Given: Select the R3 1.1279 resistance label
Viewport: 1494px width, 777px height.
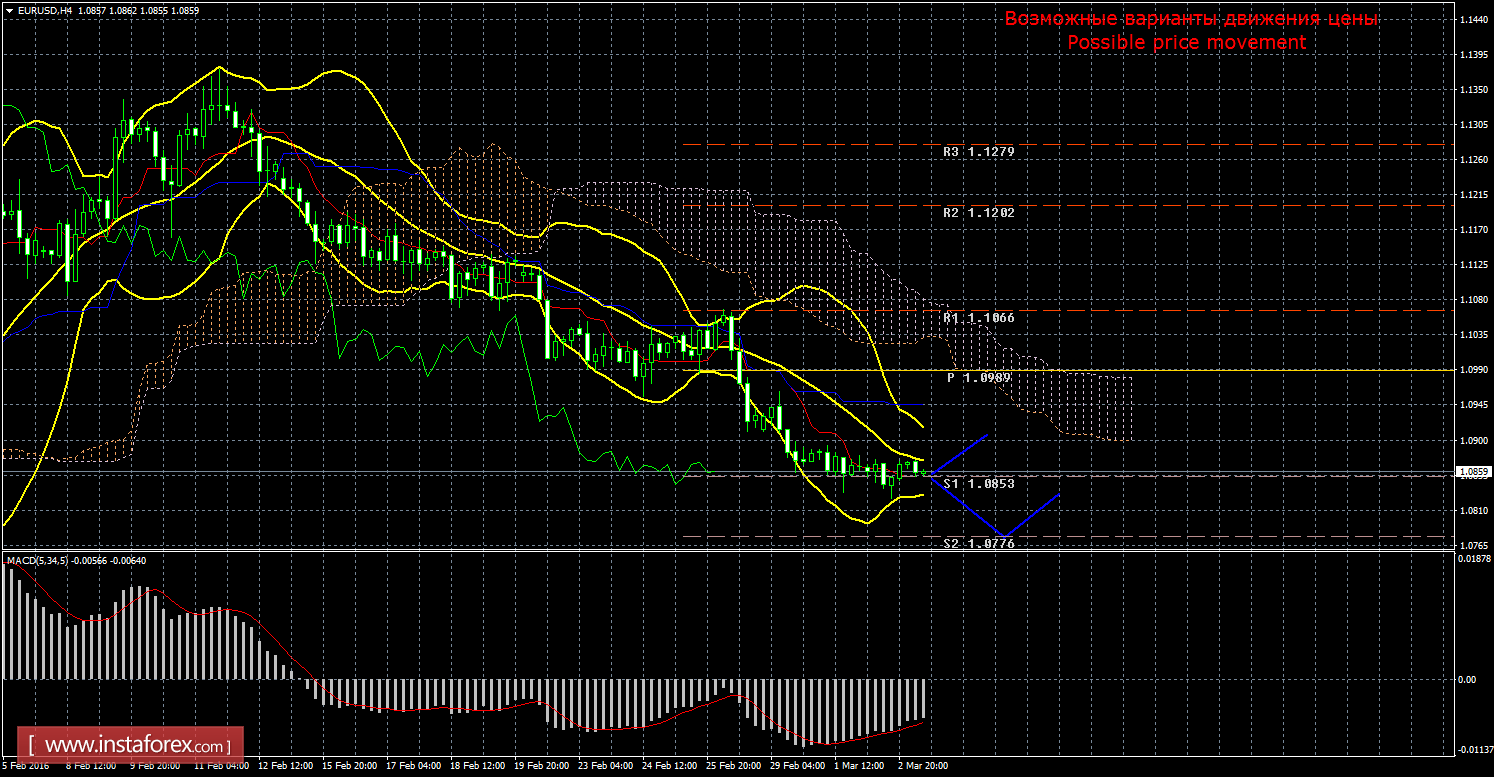Looking at the screenshot, I should (978, 152).
